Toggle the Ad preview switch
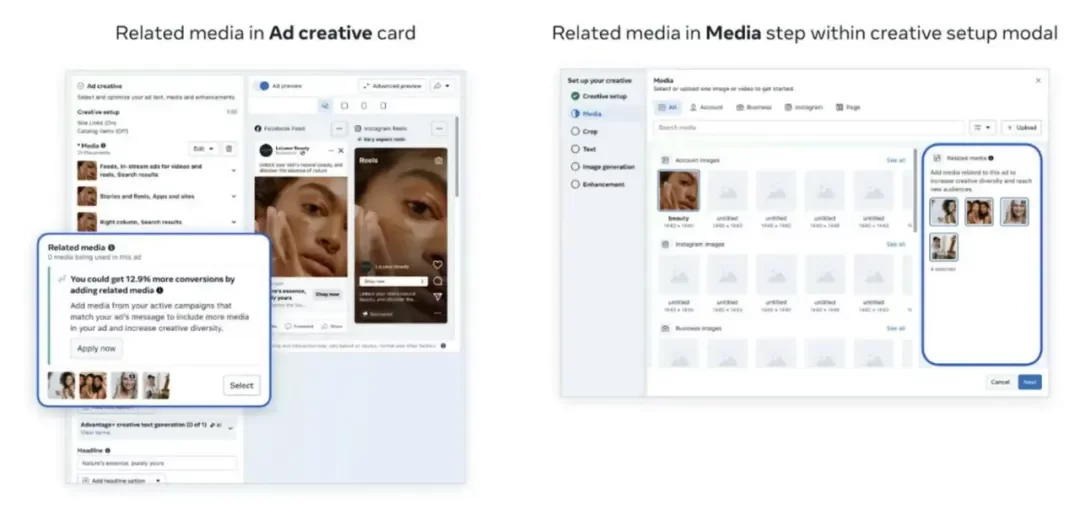This screenshot has height=515, width=1080. coord(264,86)
